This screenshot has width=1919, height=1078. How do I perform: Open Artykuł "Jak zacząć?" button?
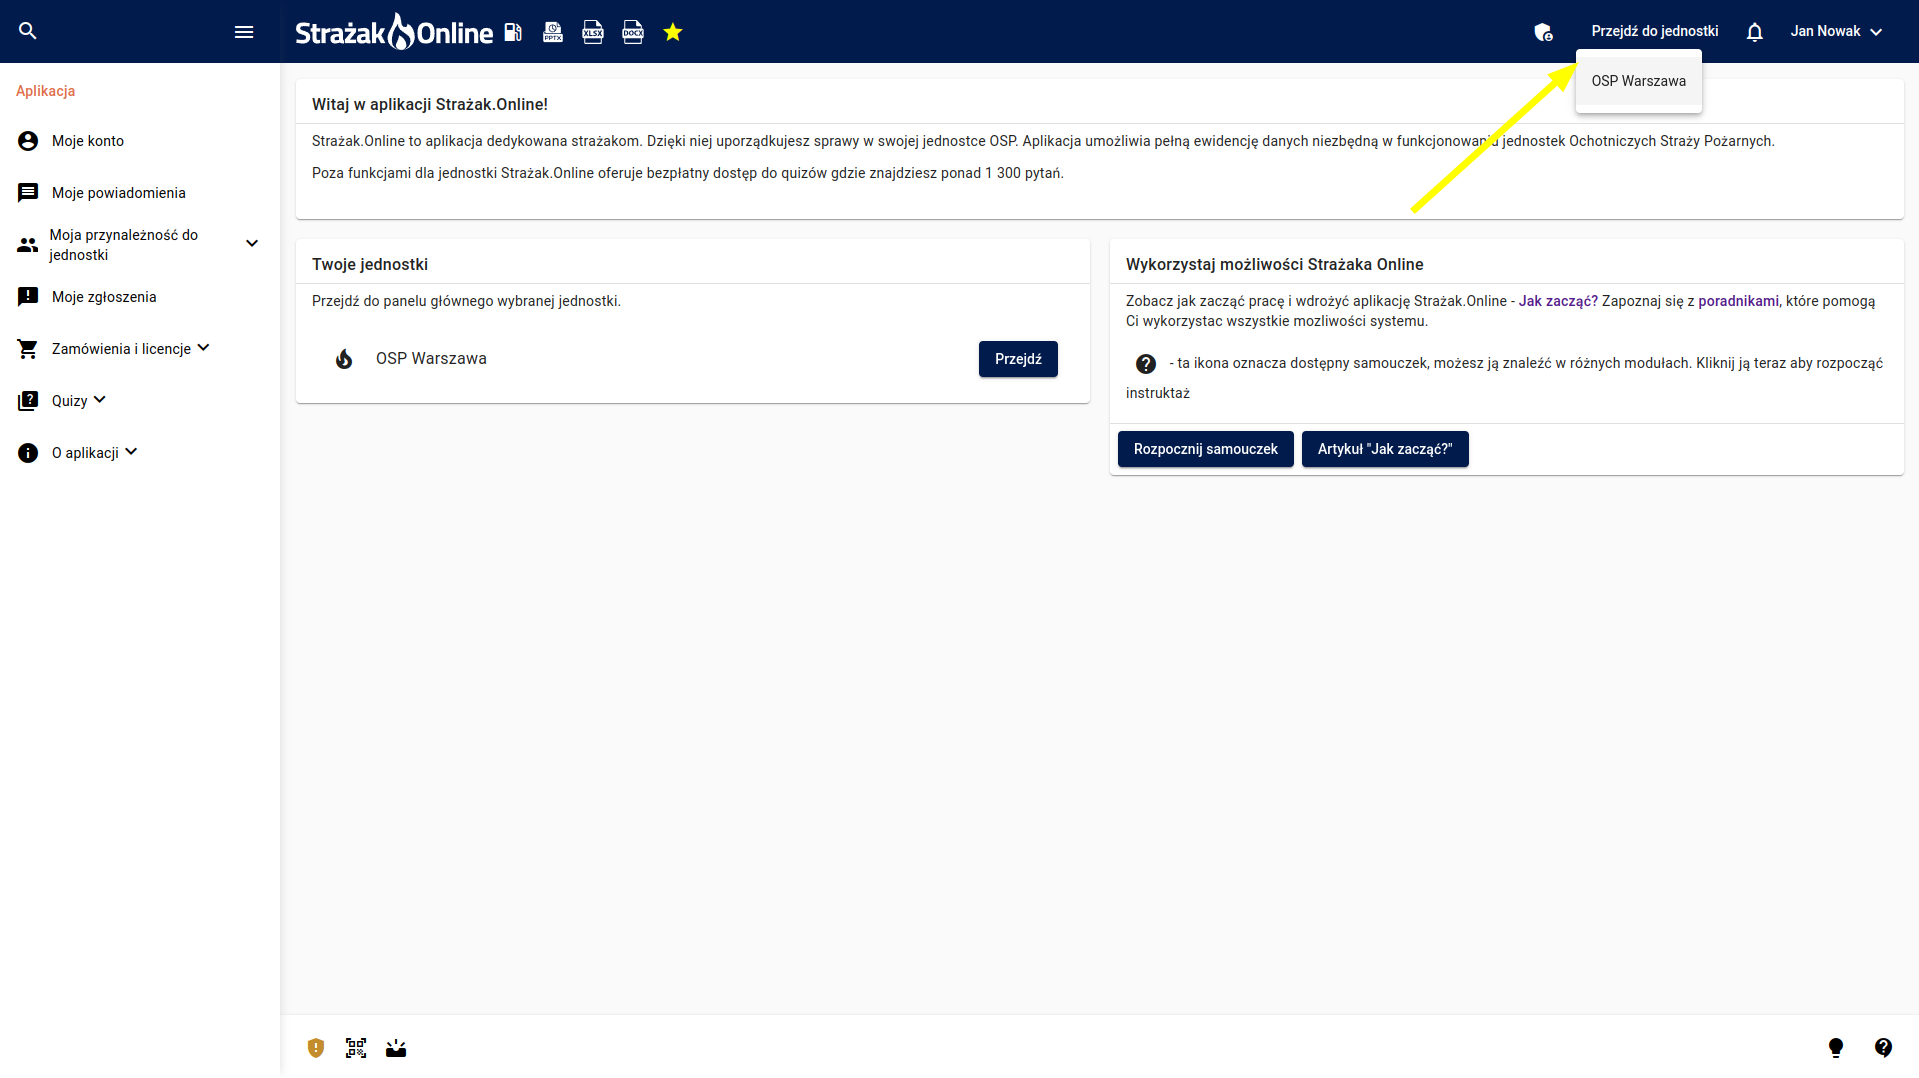1385,449
